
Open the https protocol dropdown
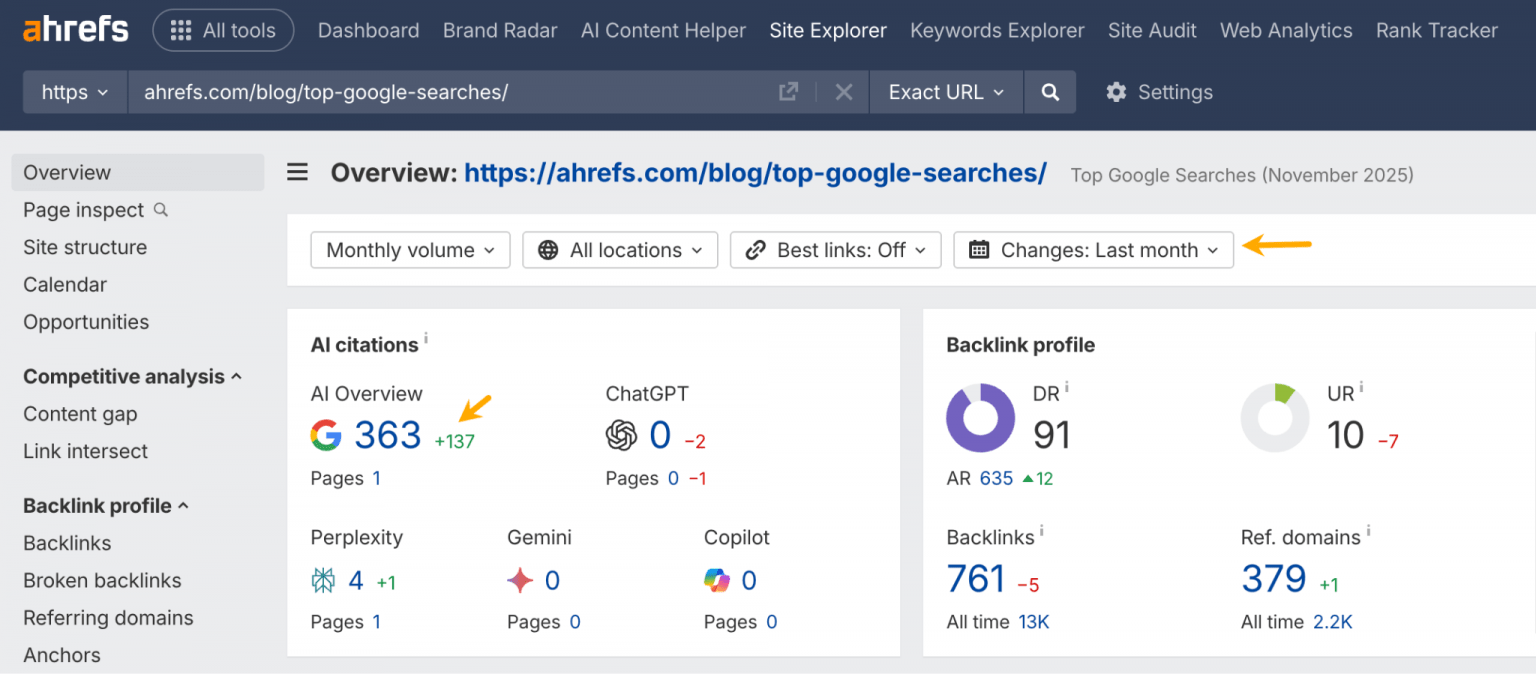(75, 92)
